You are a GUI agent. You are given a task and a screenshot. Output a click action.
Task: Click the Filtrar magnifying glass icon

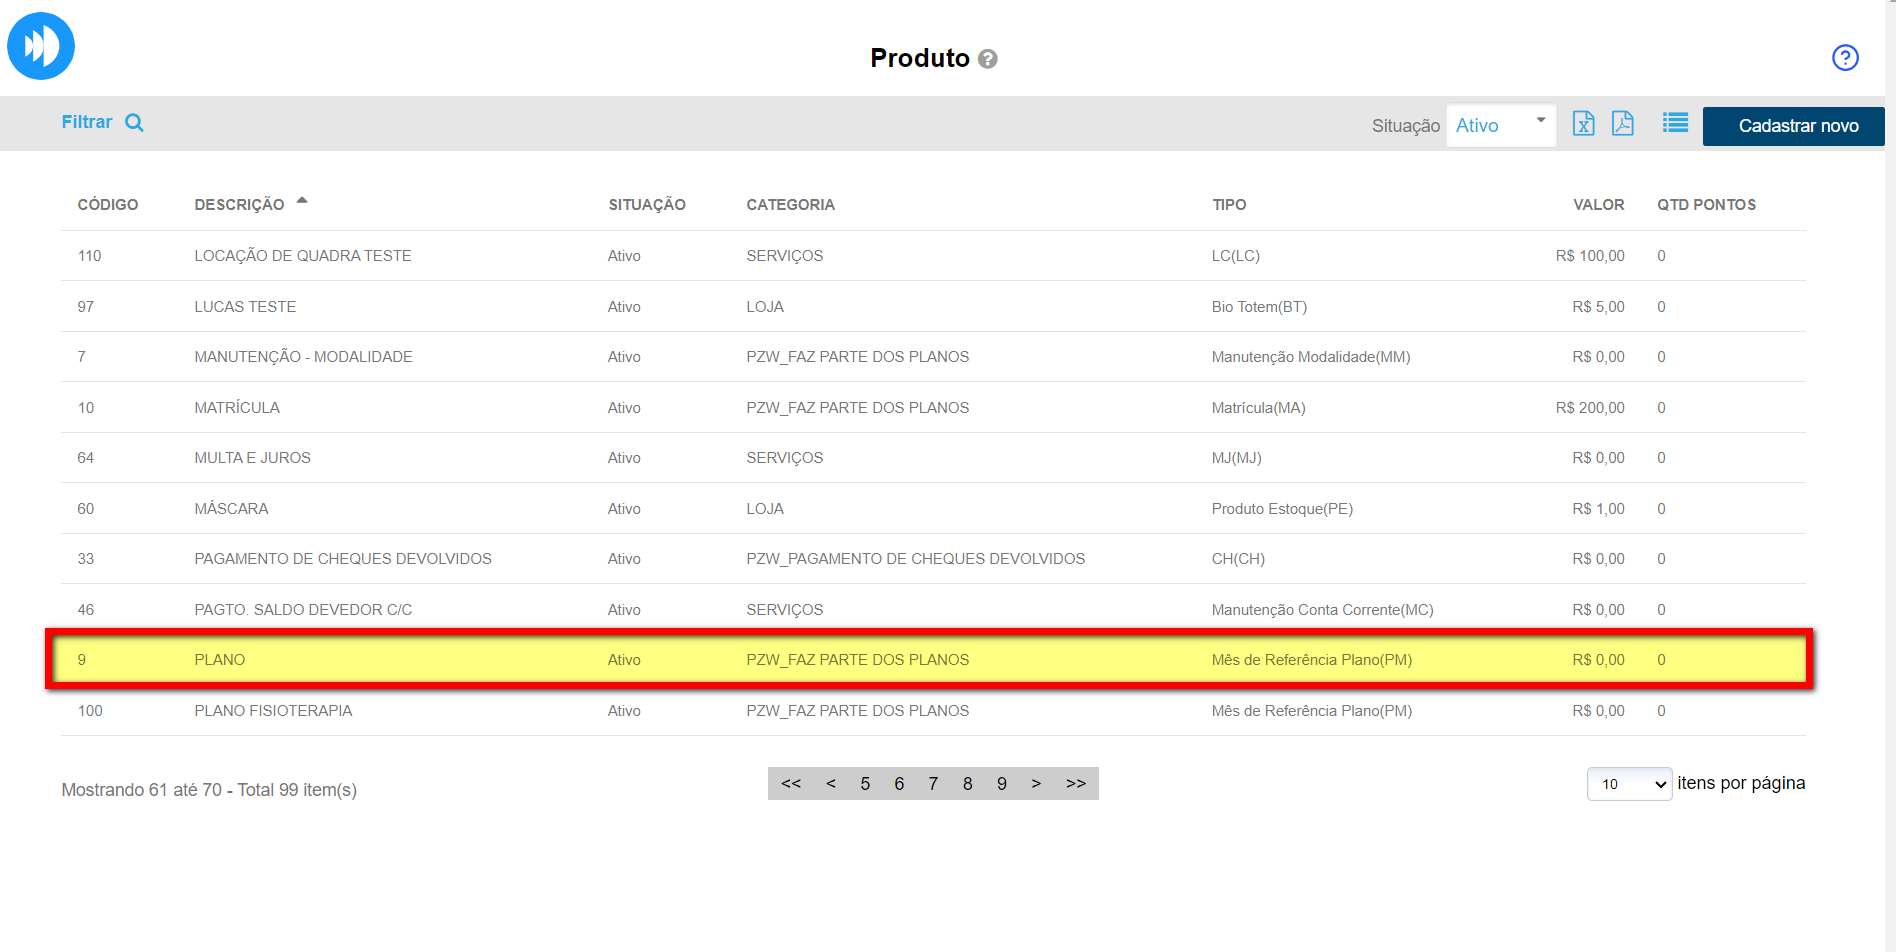pos(134,123)
